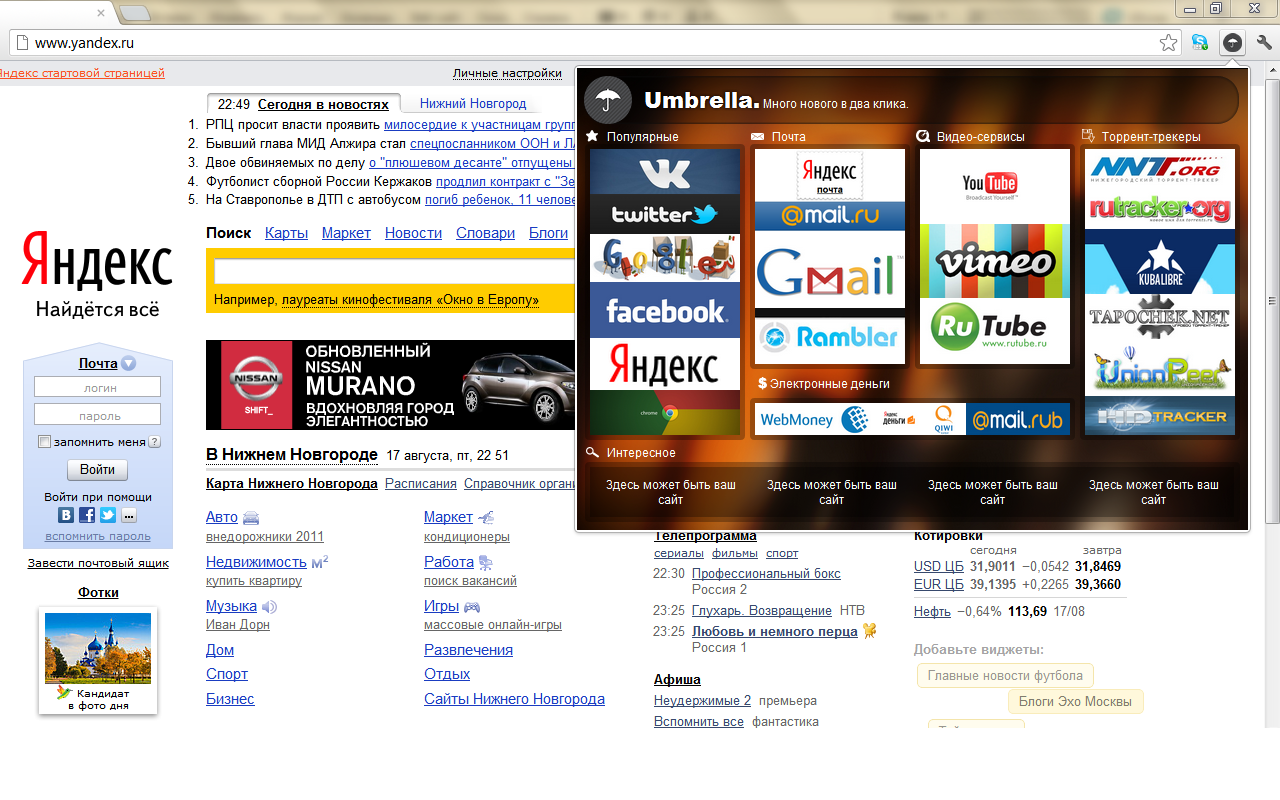1280x800 pixels.
Task: Open the NNT.org torrent tracker tile
Action: click(1160, 170)
